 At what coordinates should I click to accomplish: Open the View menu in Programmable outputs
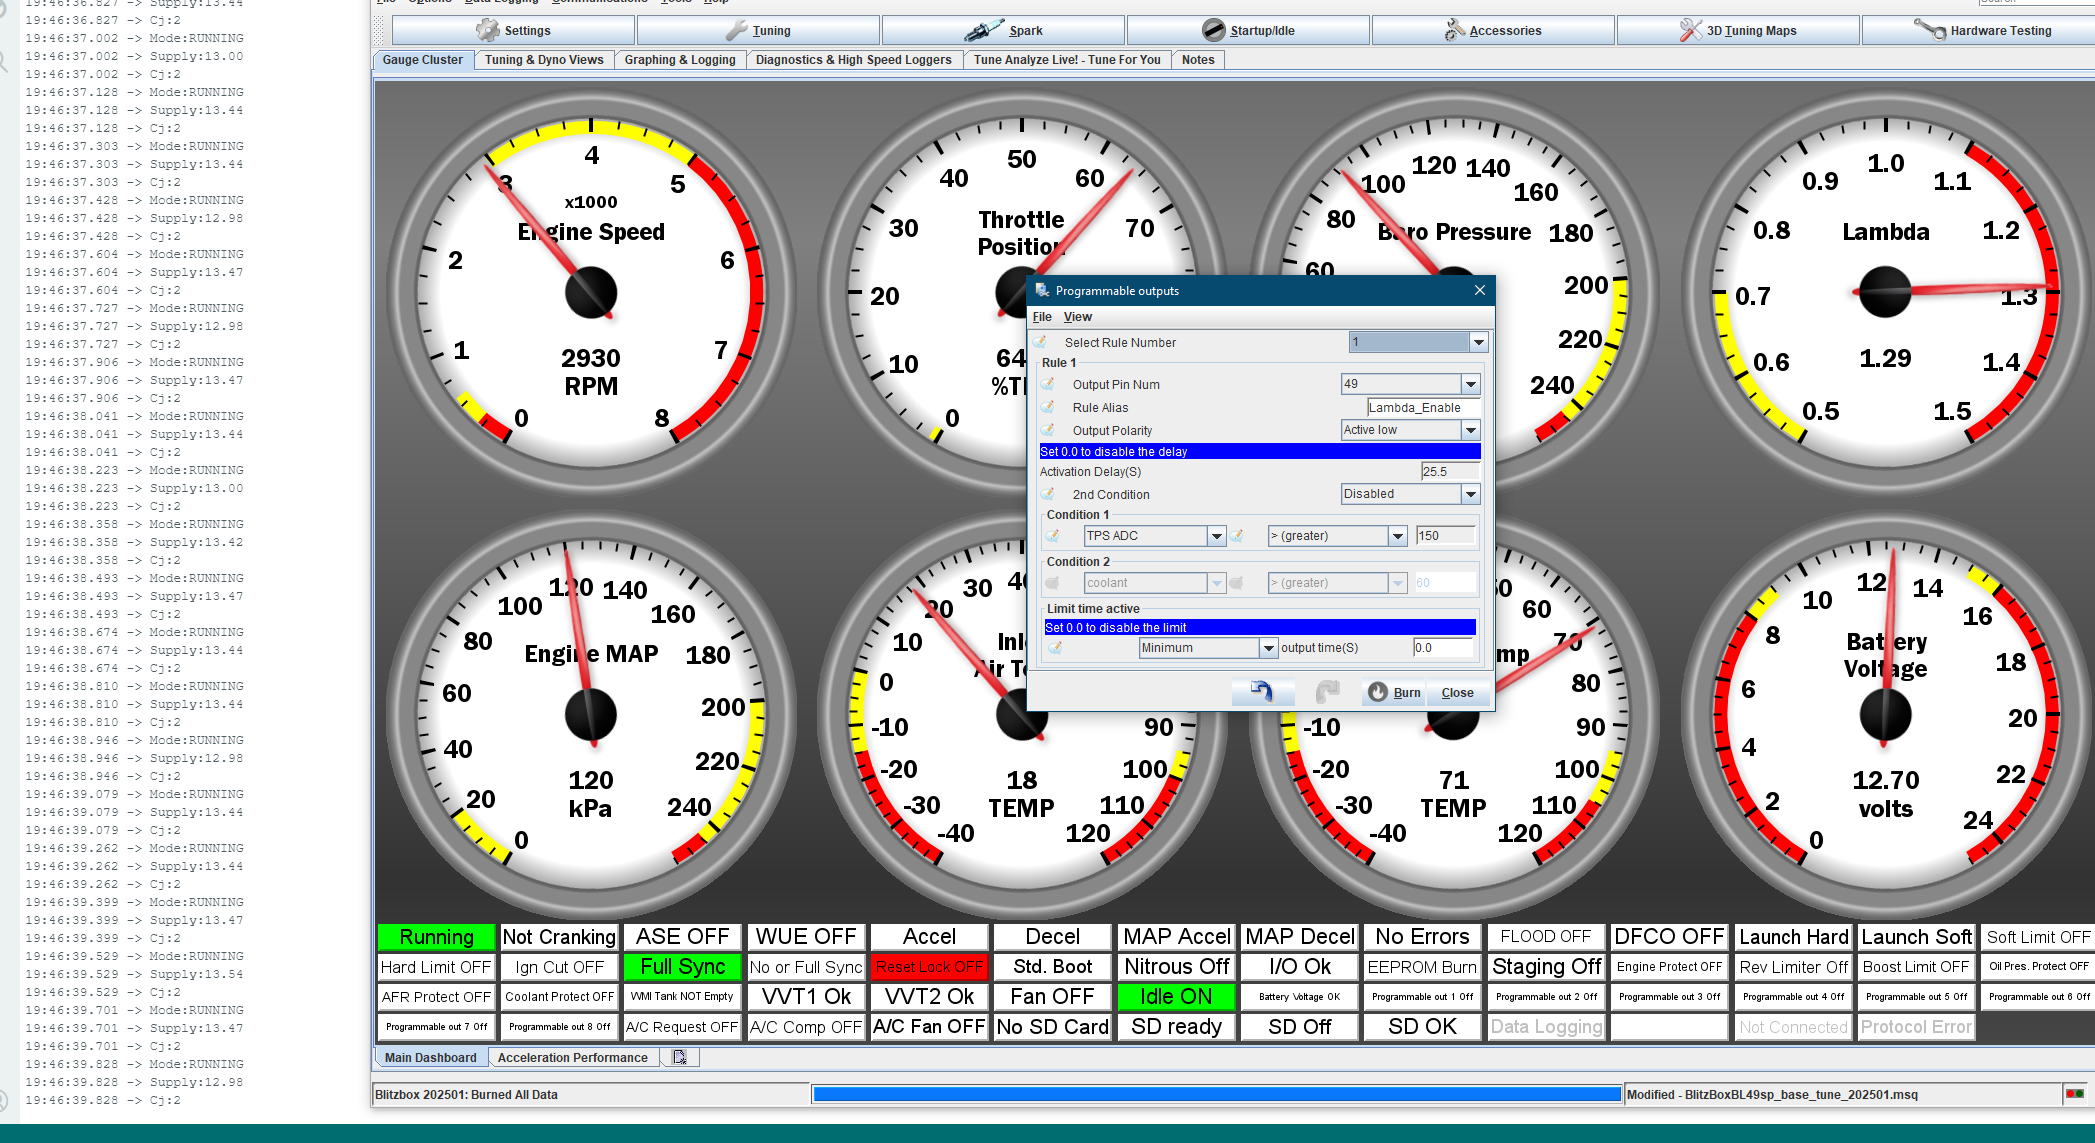[x=1077, y=317]
